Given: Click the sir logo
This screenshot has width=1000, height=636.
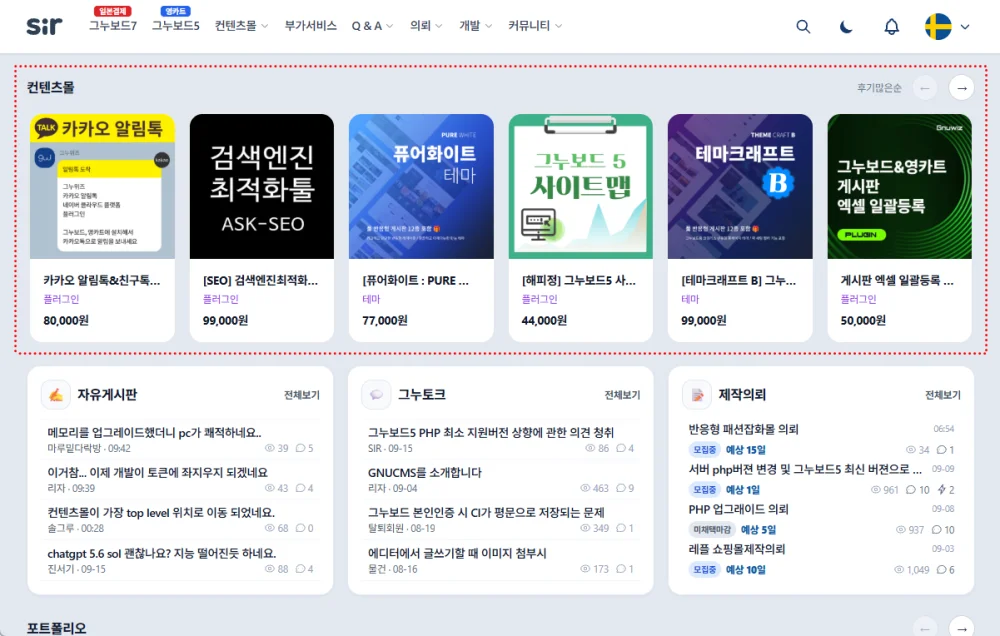Looking at the screenshot, I should point(44,26).
